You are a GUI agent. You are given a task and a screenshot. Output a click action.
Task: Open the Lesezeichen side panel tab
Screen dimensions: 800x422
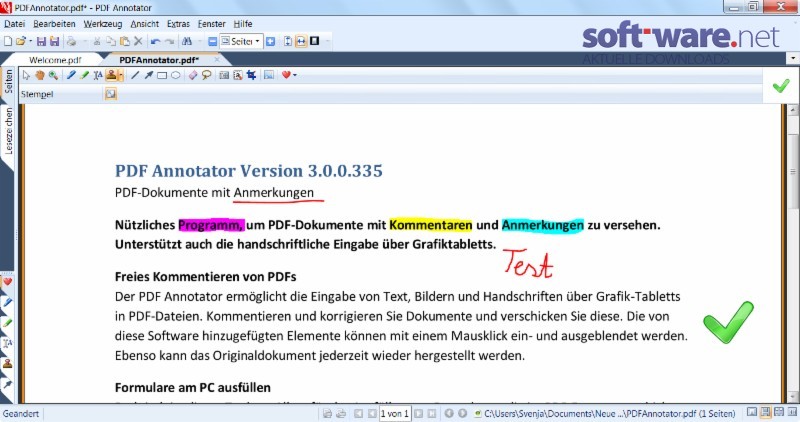(x=8, y=131)
